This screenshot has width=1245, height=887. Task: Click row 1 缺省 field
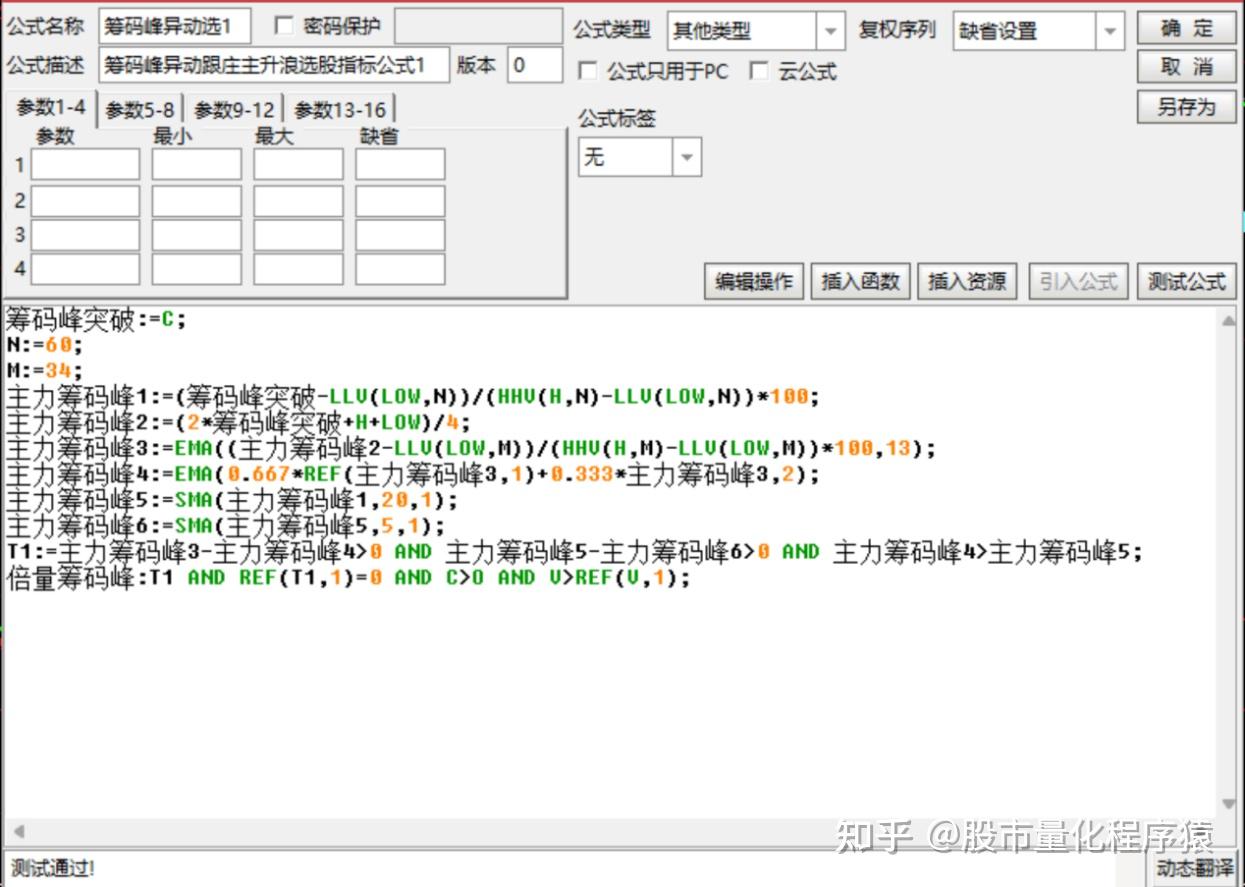tap(400, 164)
